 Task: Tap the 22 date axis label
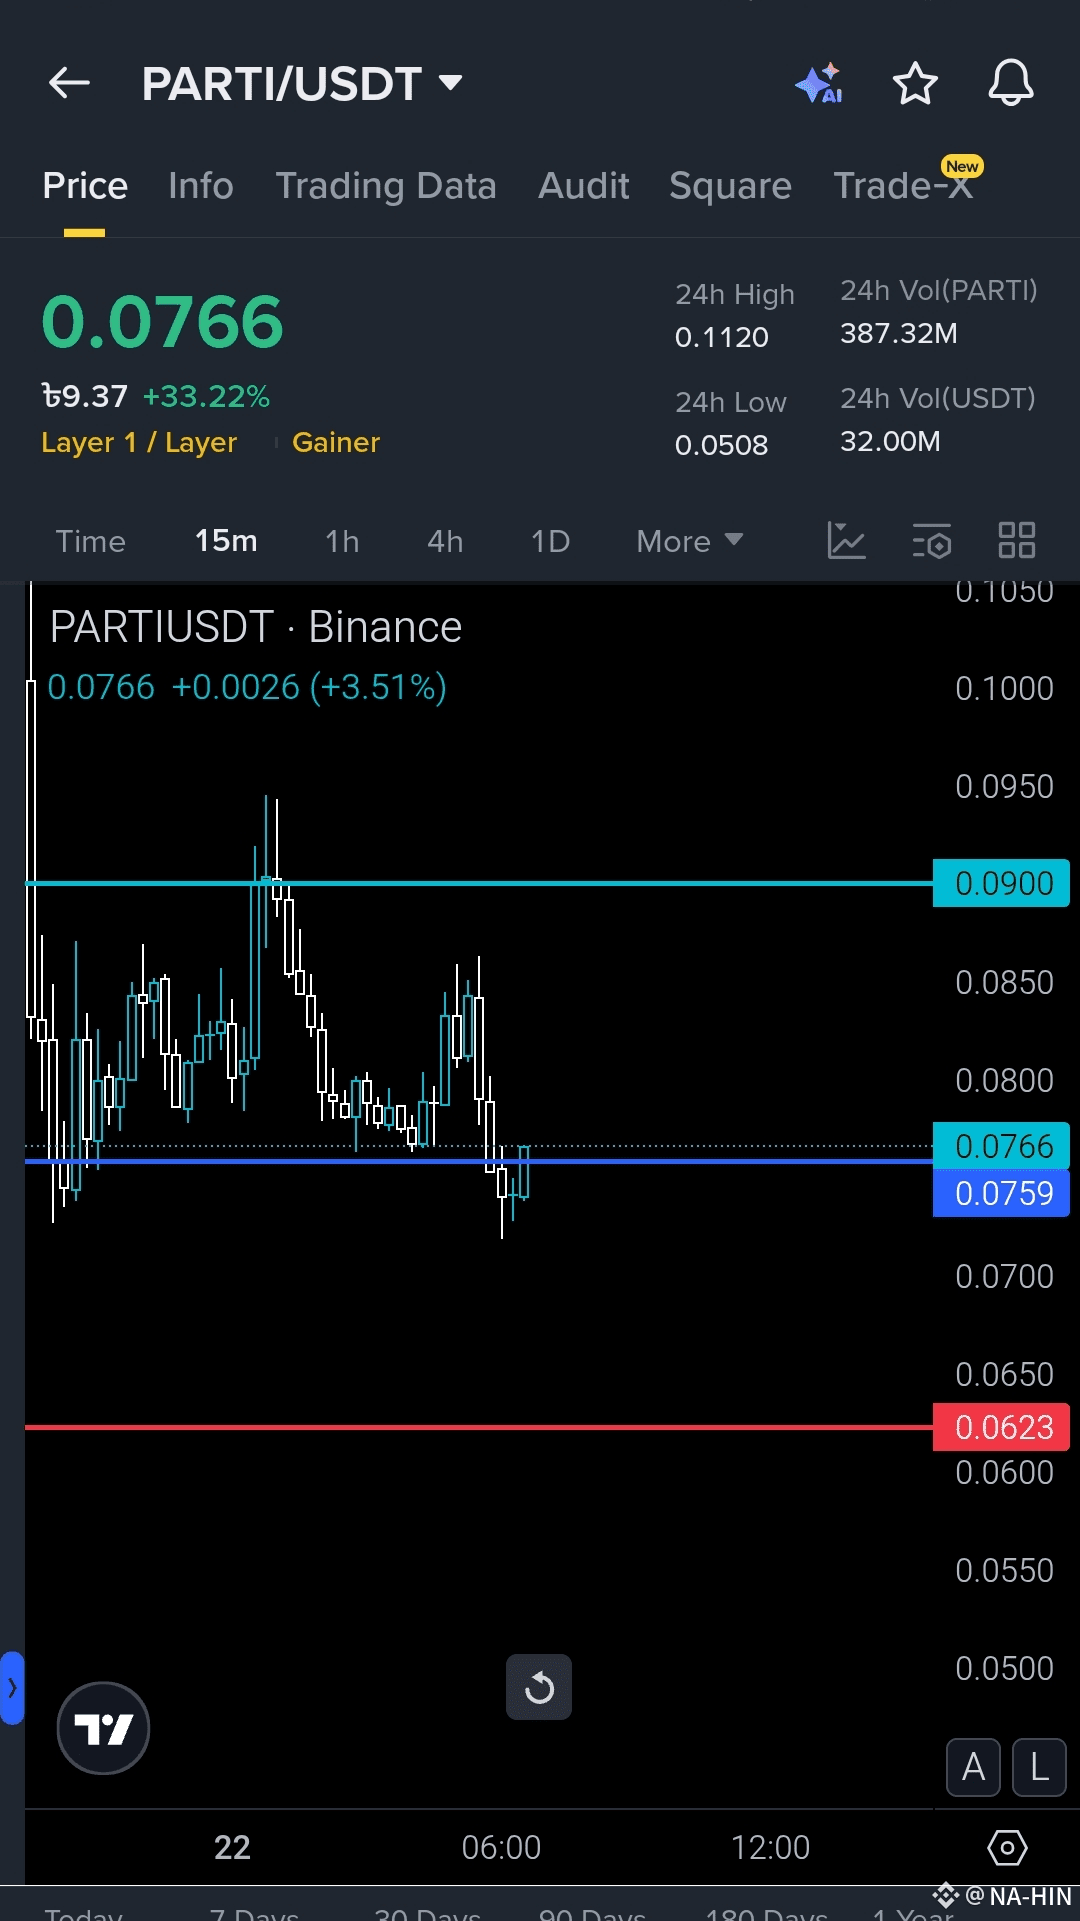click(232, 1847)
